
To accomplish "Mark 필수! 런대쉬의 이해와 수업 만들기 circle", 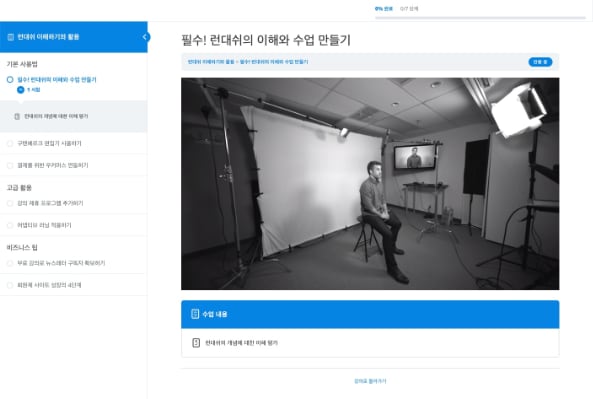I will [x=10, y=79].
